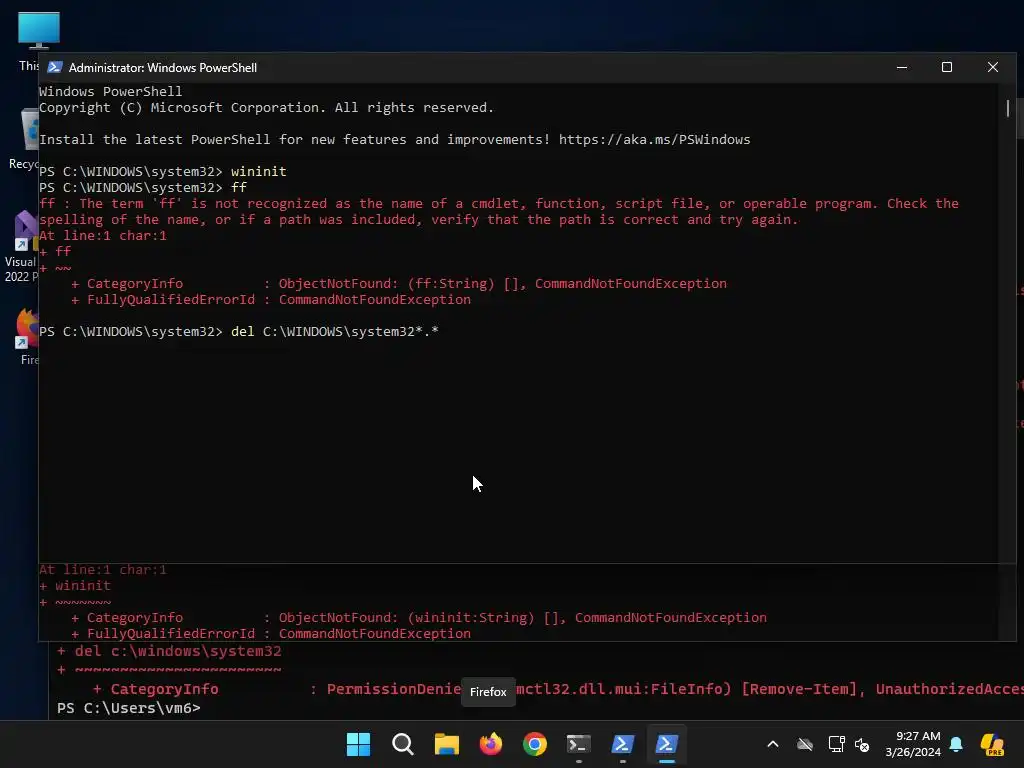This screenshot has width=1024, height=768.
Task: Select the active PowerShell taskbar icon
Action: coord(666,744)
